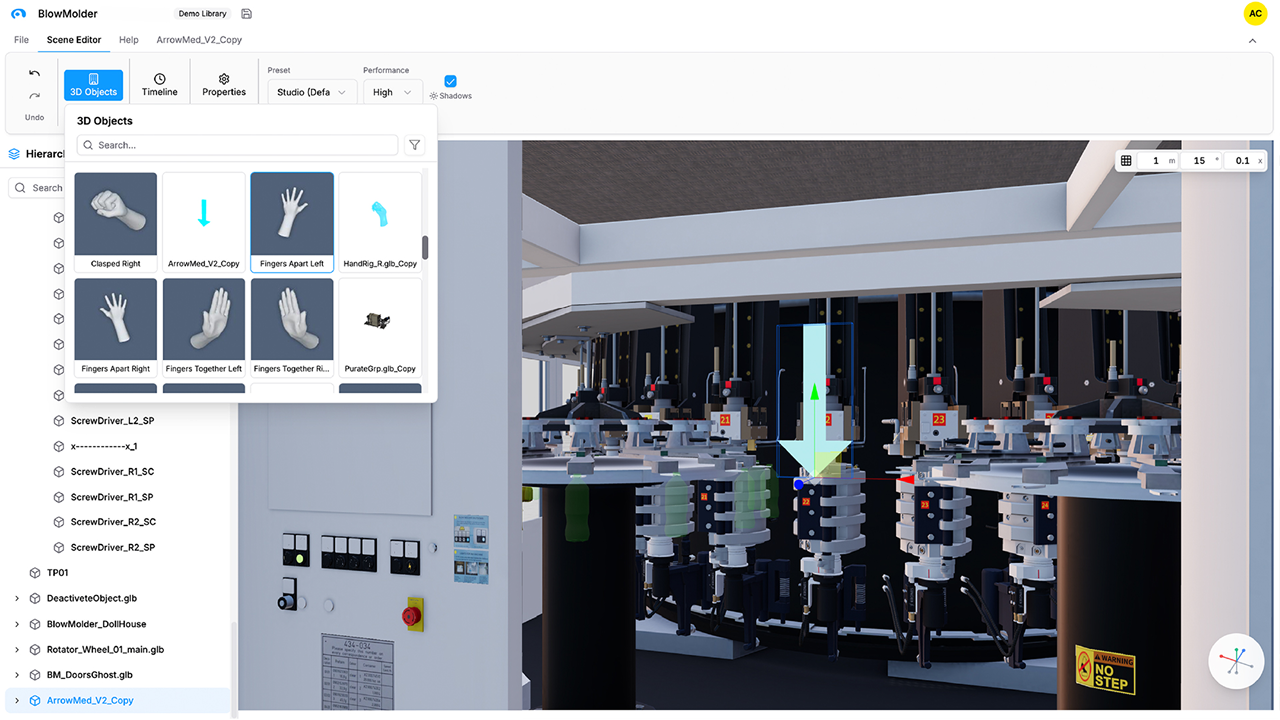The image size is (1280, 720).
Task: Click the 3D Objects panel scrollbar
Action: (425, 248)
